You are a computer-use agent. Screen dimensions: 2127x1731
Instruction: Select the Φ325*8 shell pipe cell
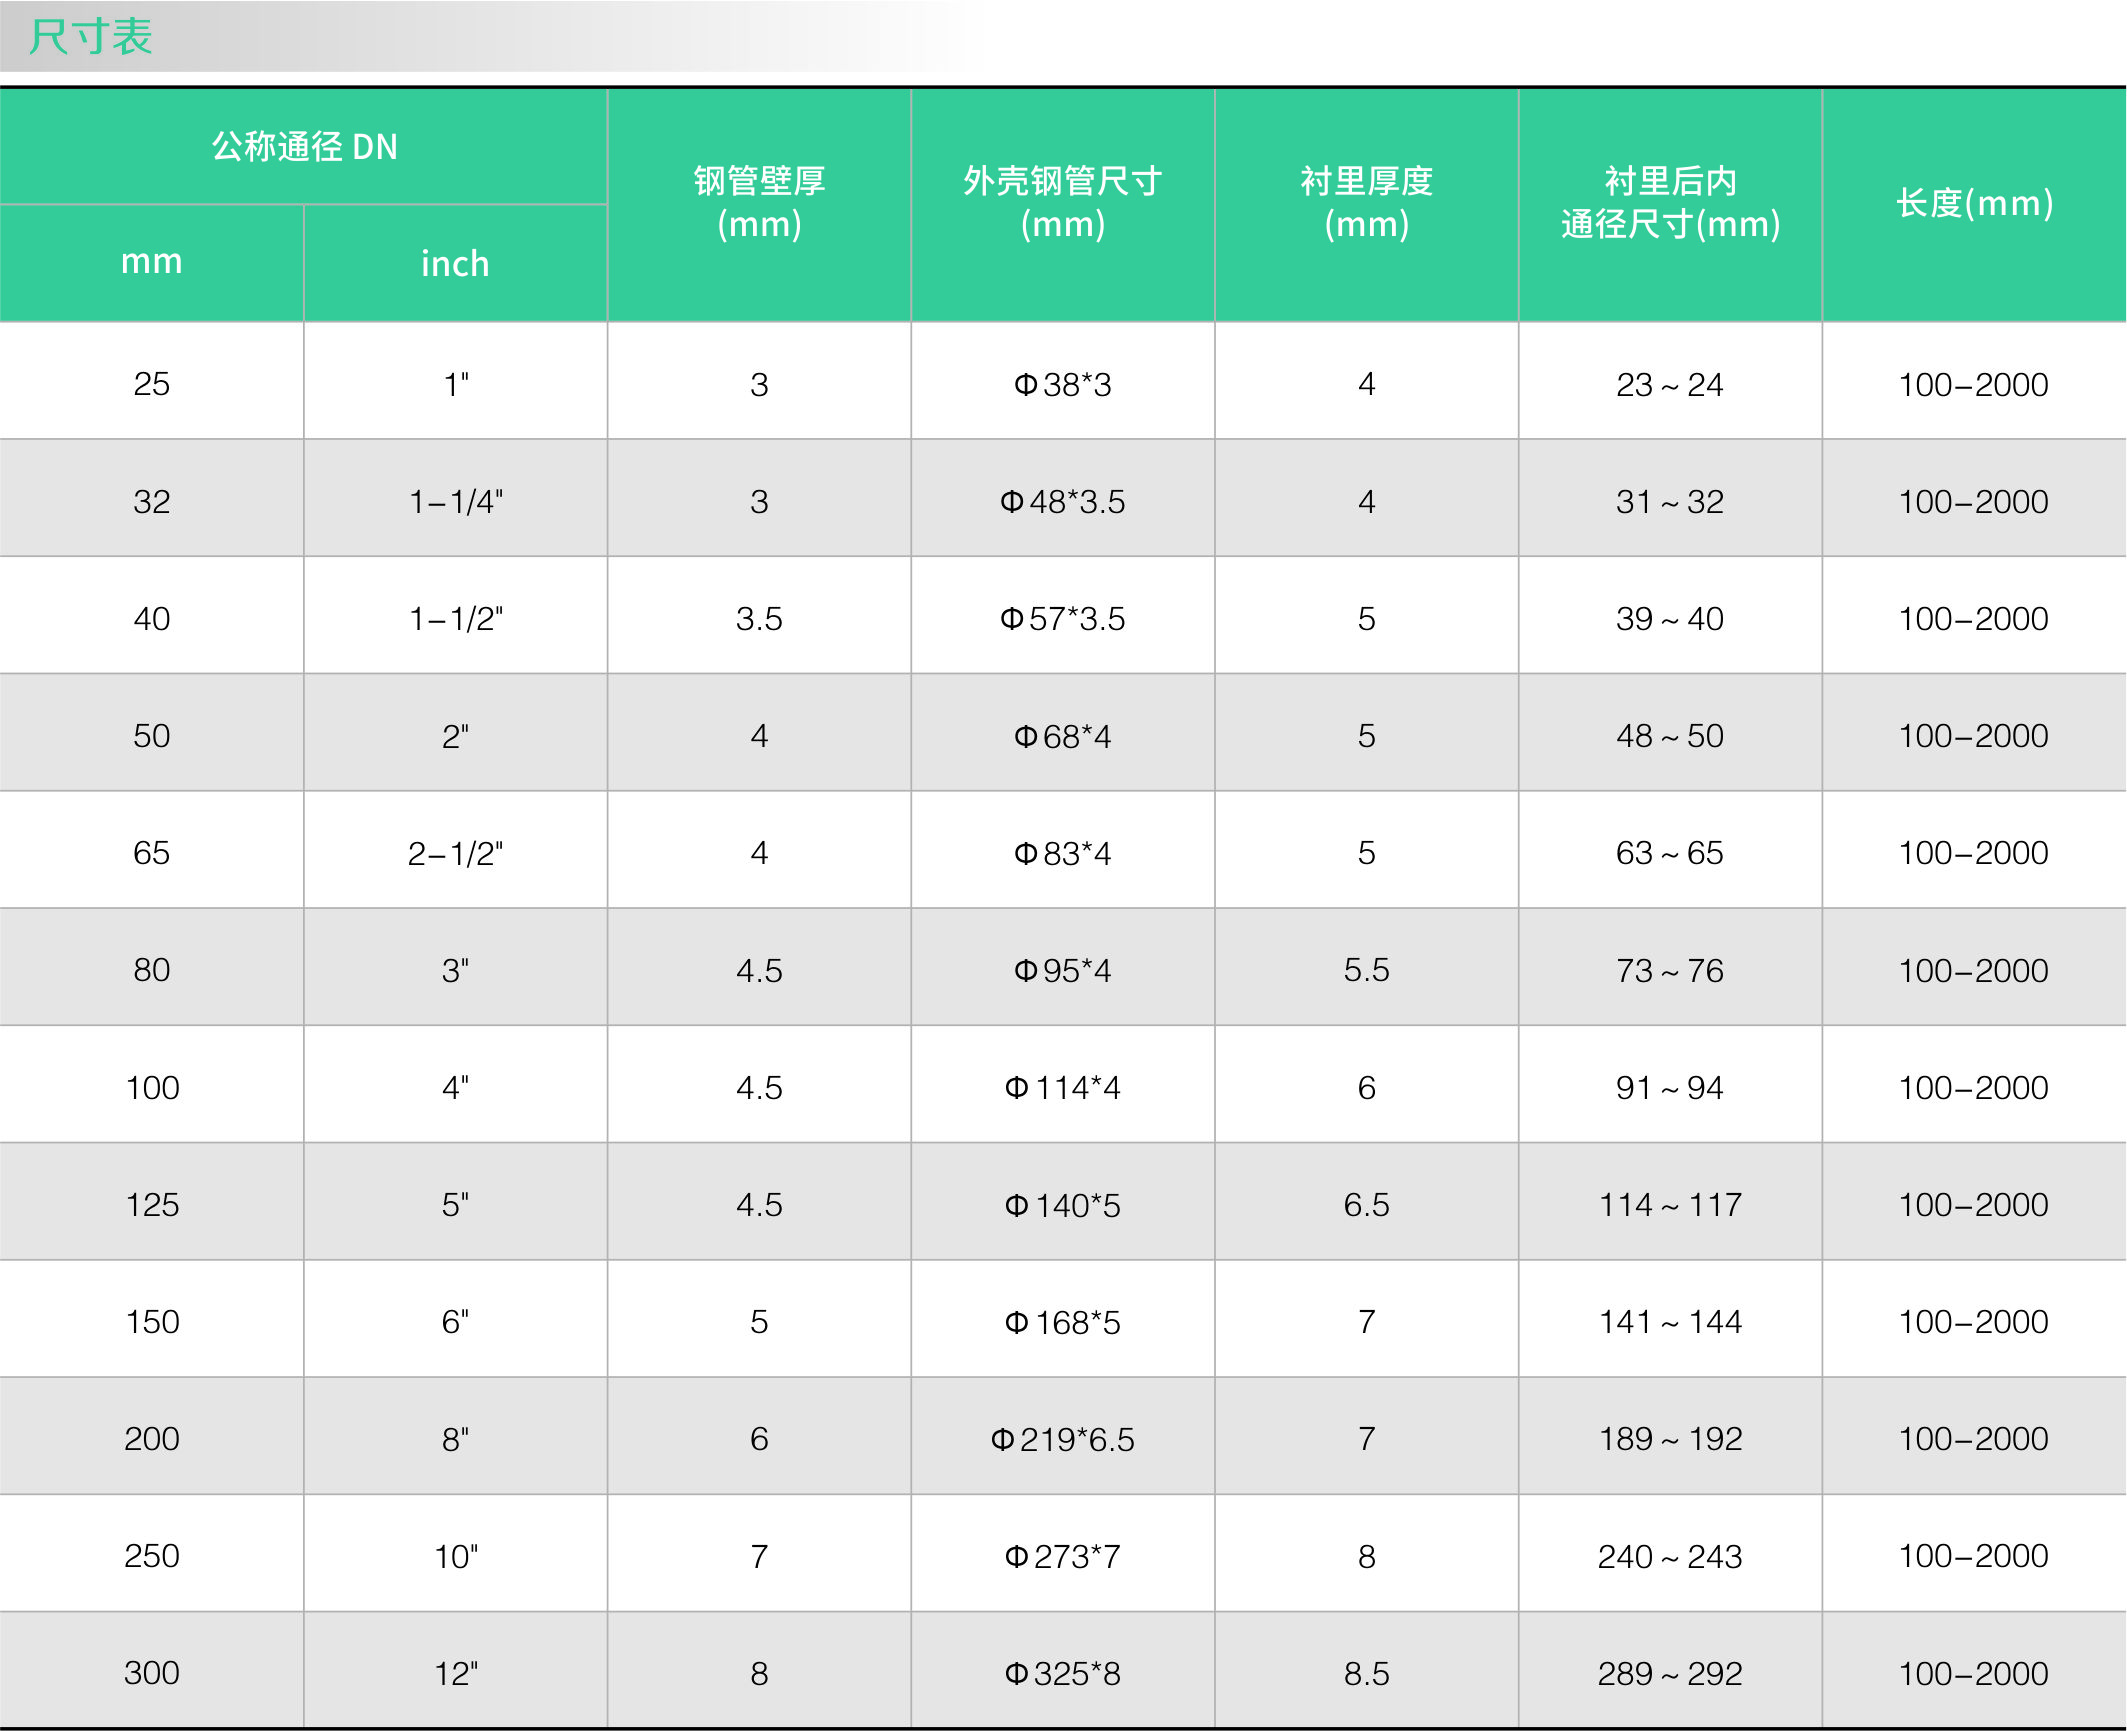pos(1062,1673)
